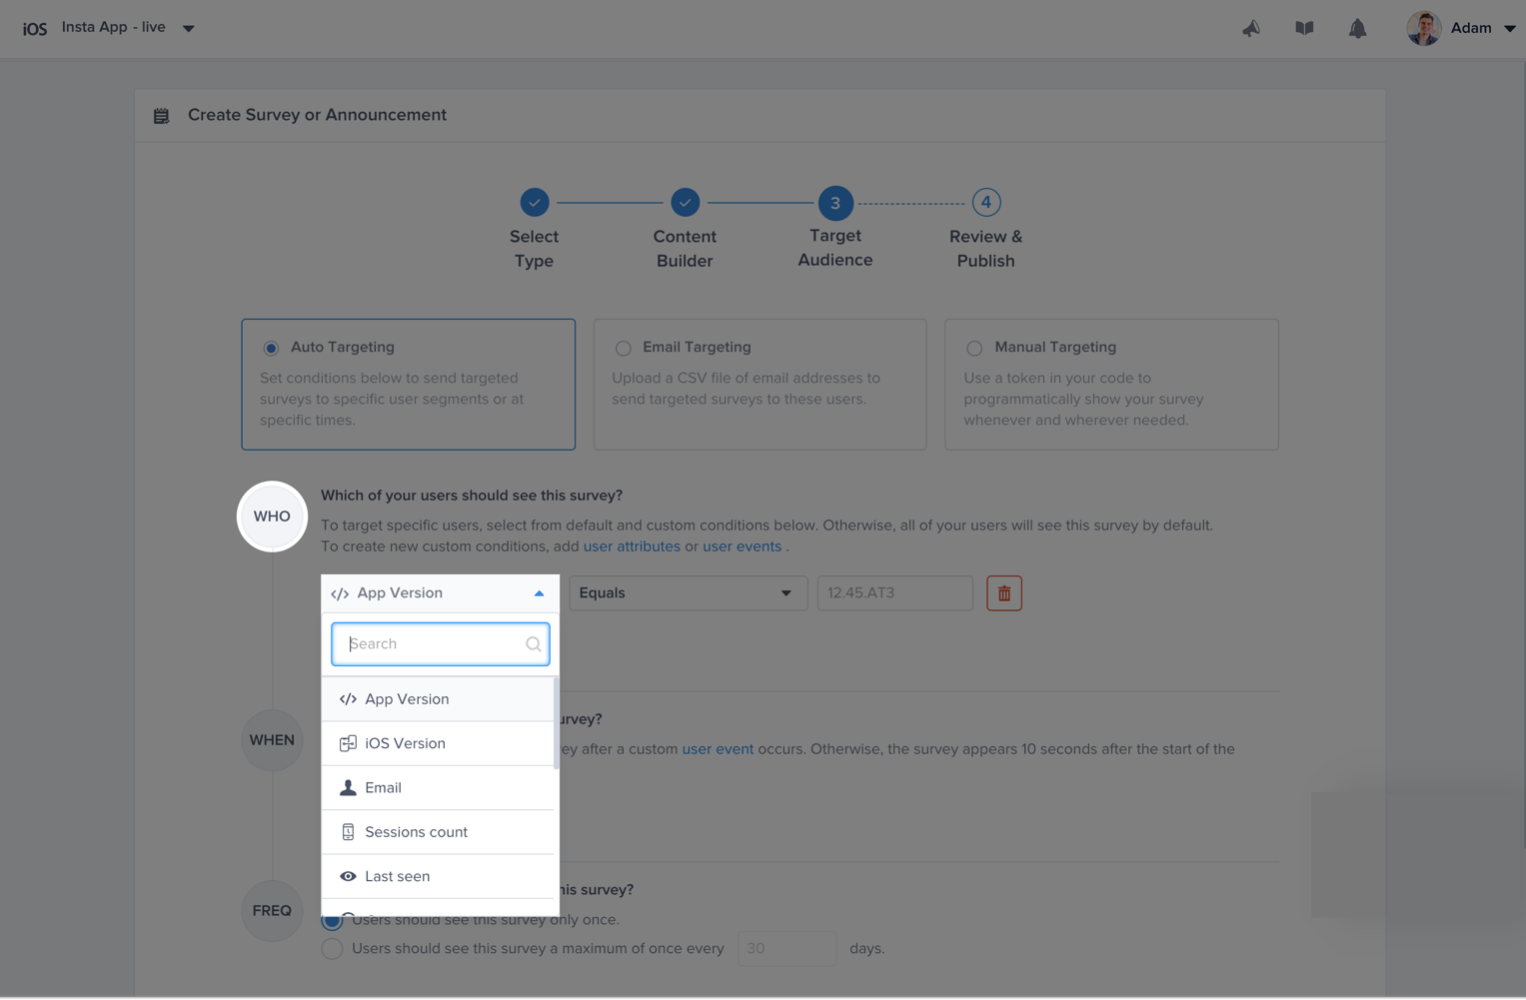Open the user attributes link
Image resolution: width=1526 pixels, height=1000 pixels.
point(631,546)
